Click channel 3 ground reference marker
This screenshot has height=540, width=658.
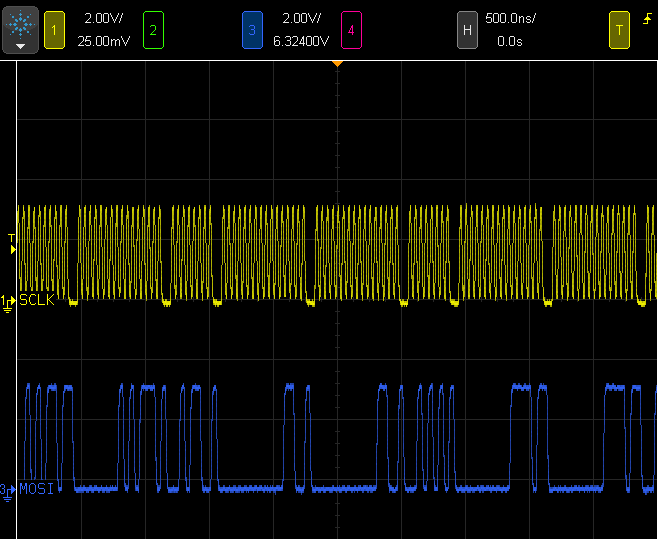(6, 490)
